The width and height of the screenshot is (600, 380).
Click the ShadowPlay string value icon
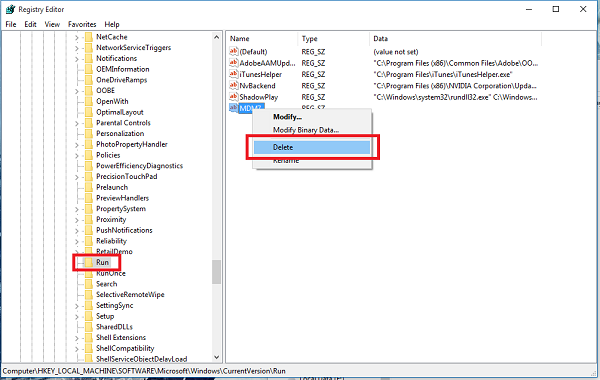point(233,97)
